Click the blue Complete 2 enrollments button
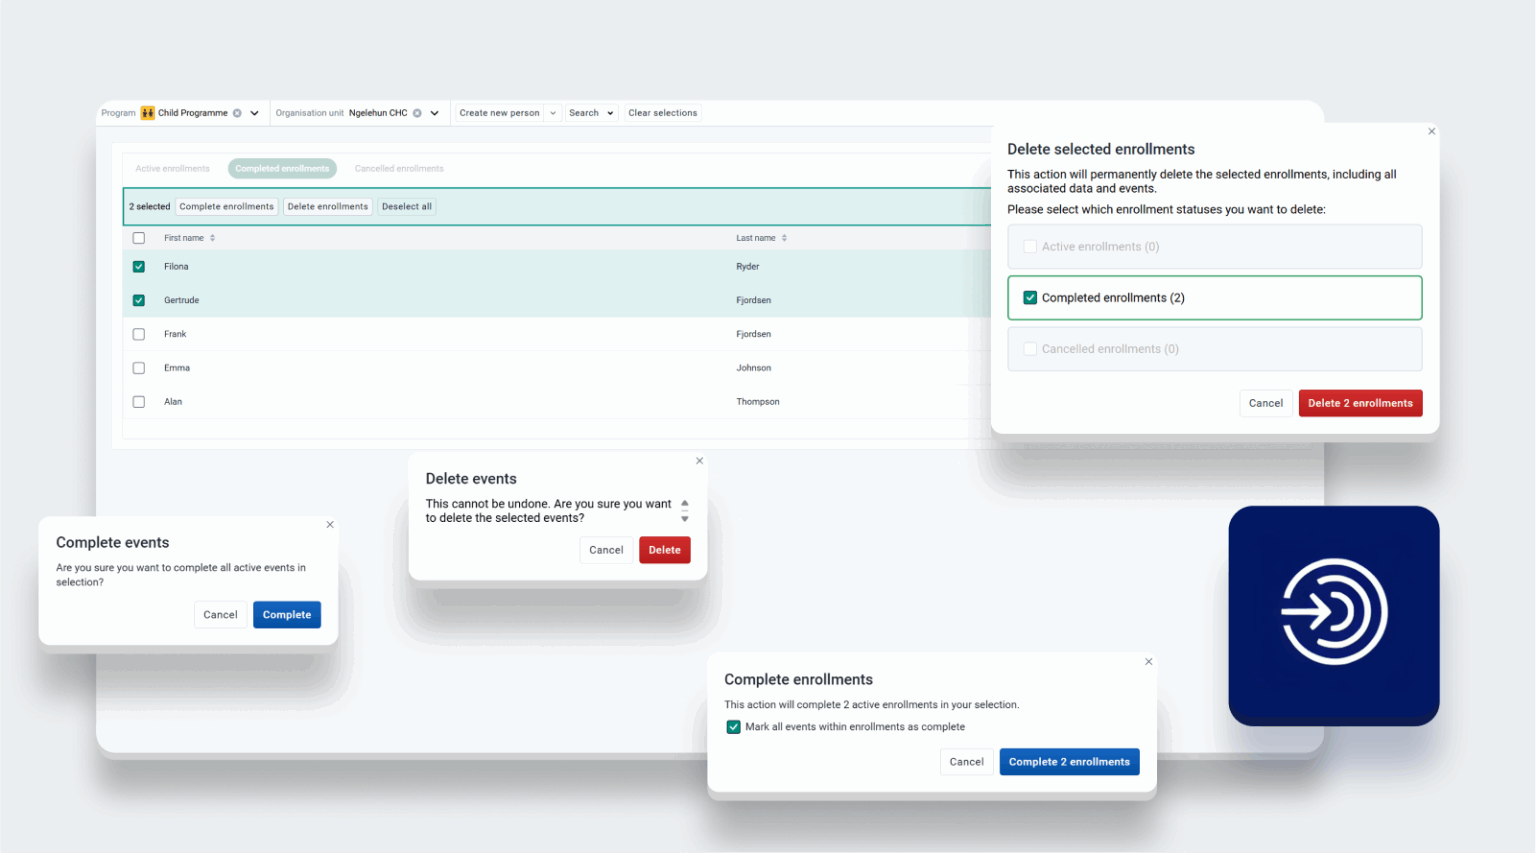This screenshot has height=853, width=1536. pyautogui.click(x=1069, y=762)
